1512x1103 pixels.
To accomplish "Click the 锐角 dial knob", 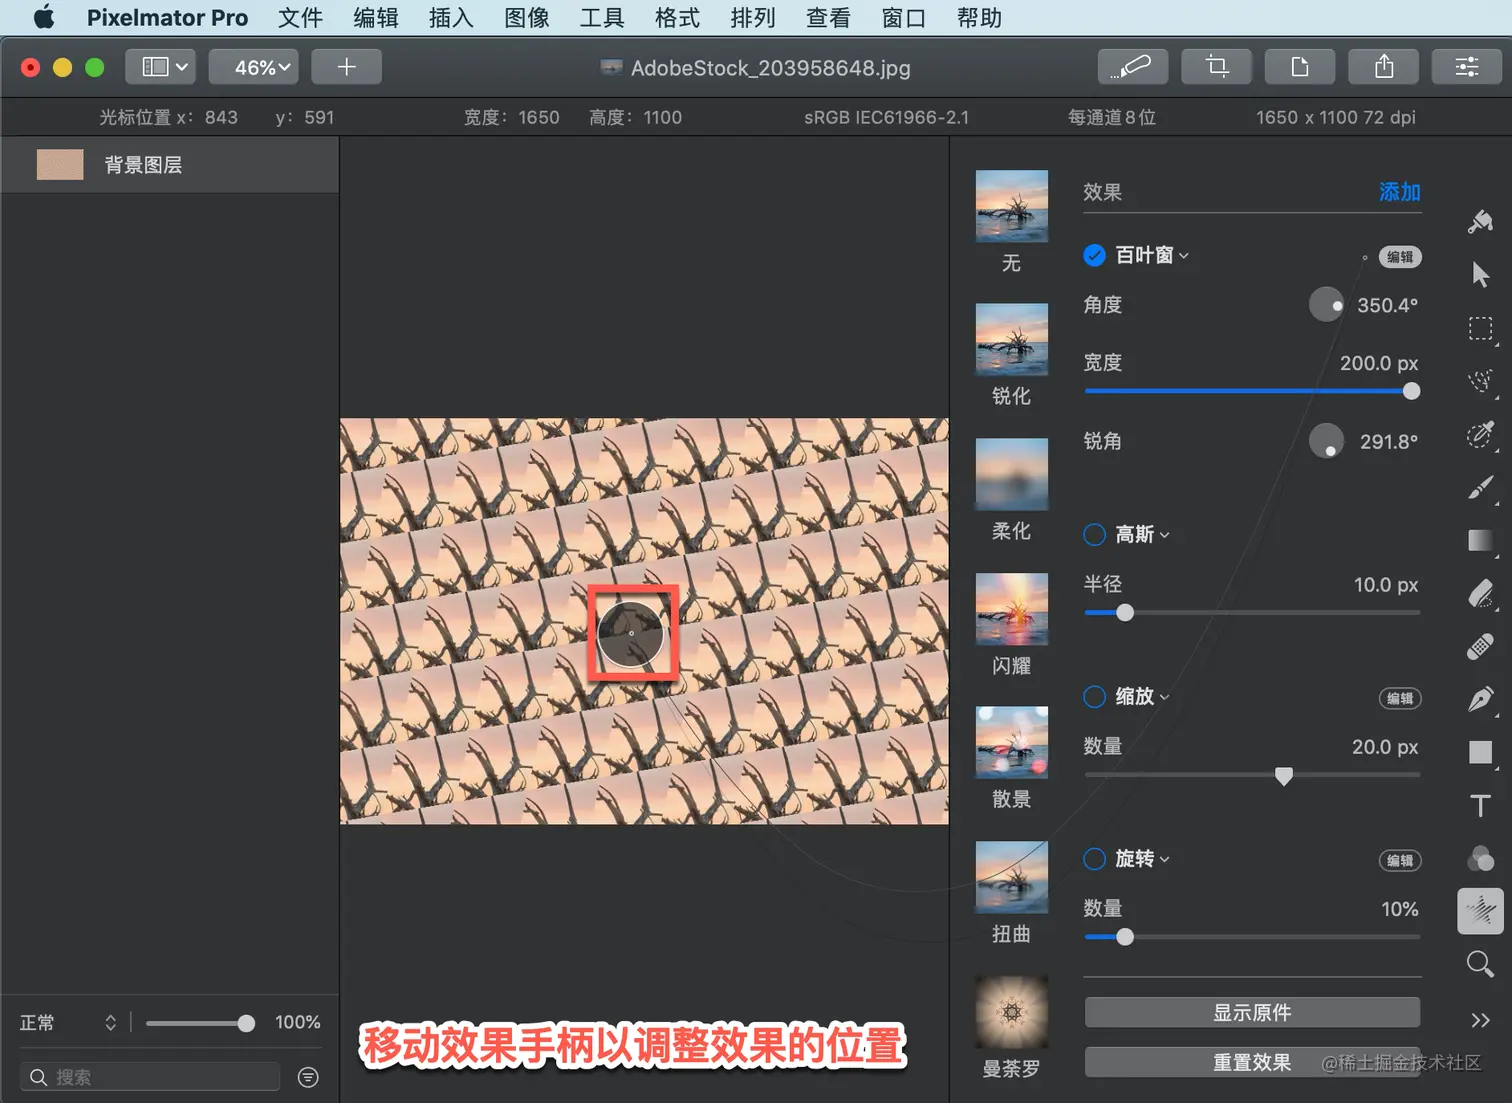I will tap(1326, 440).
